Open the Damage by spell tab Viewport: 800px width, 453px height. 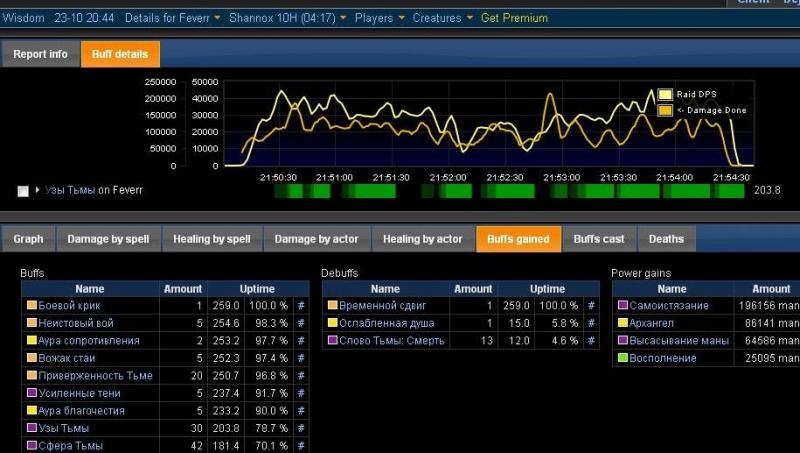(x=108, y=239)
